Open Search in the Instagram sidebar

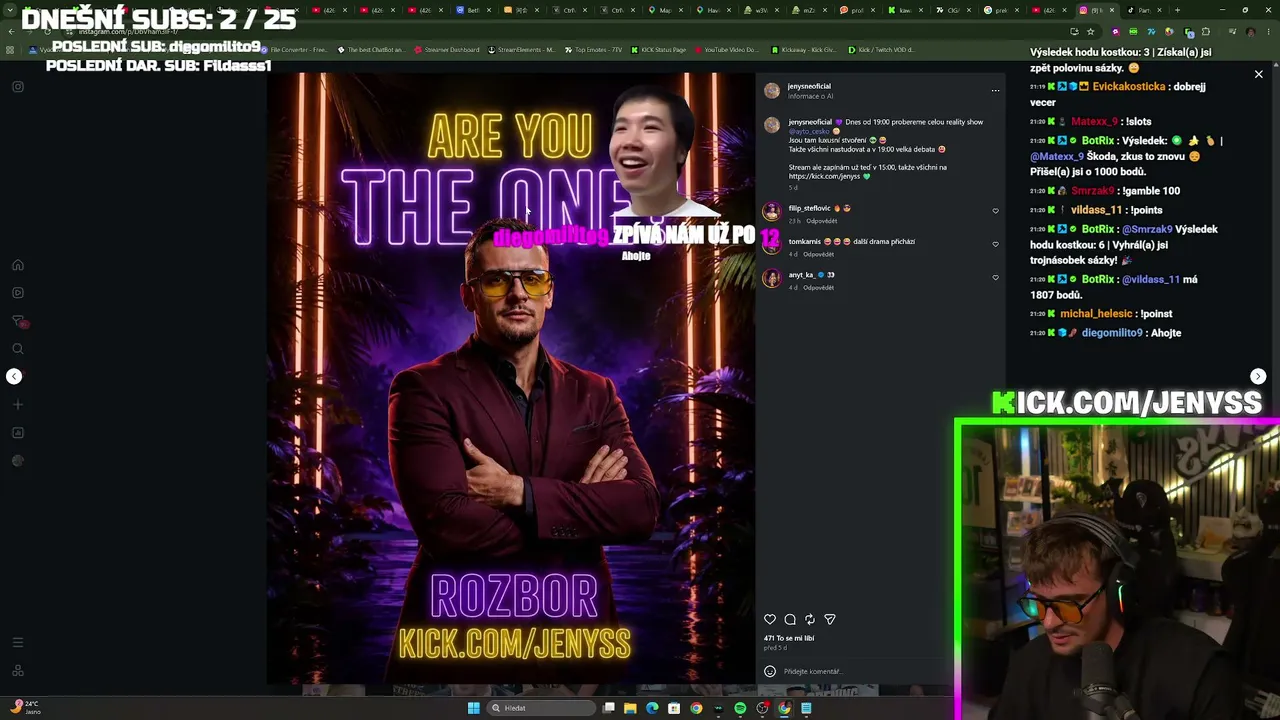(18, 349)
